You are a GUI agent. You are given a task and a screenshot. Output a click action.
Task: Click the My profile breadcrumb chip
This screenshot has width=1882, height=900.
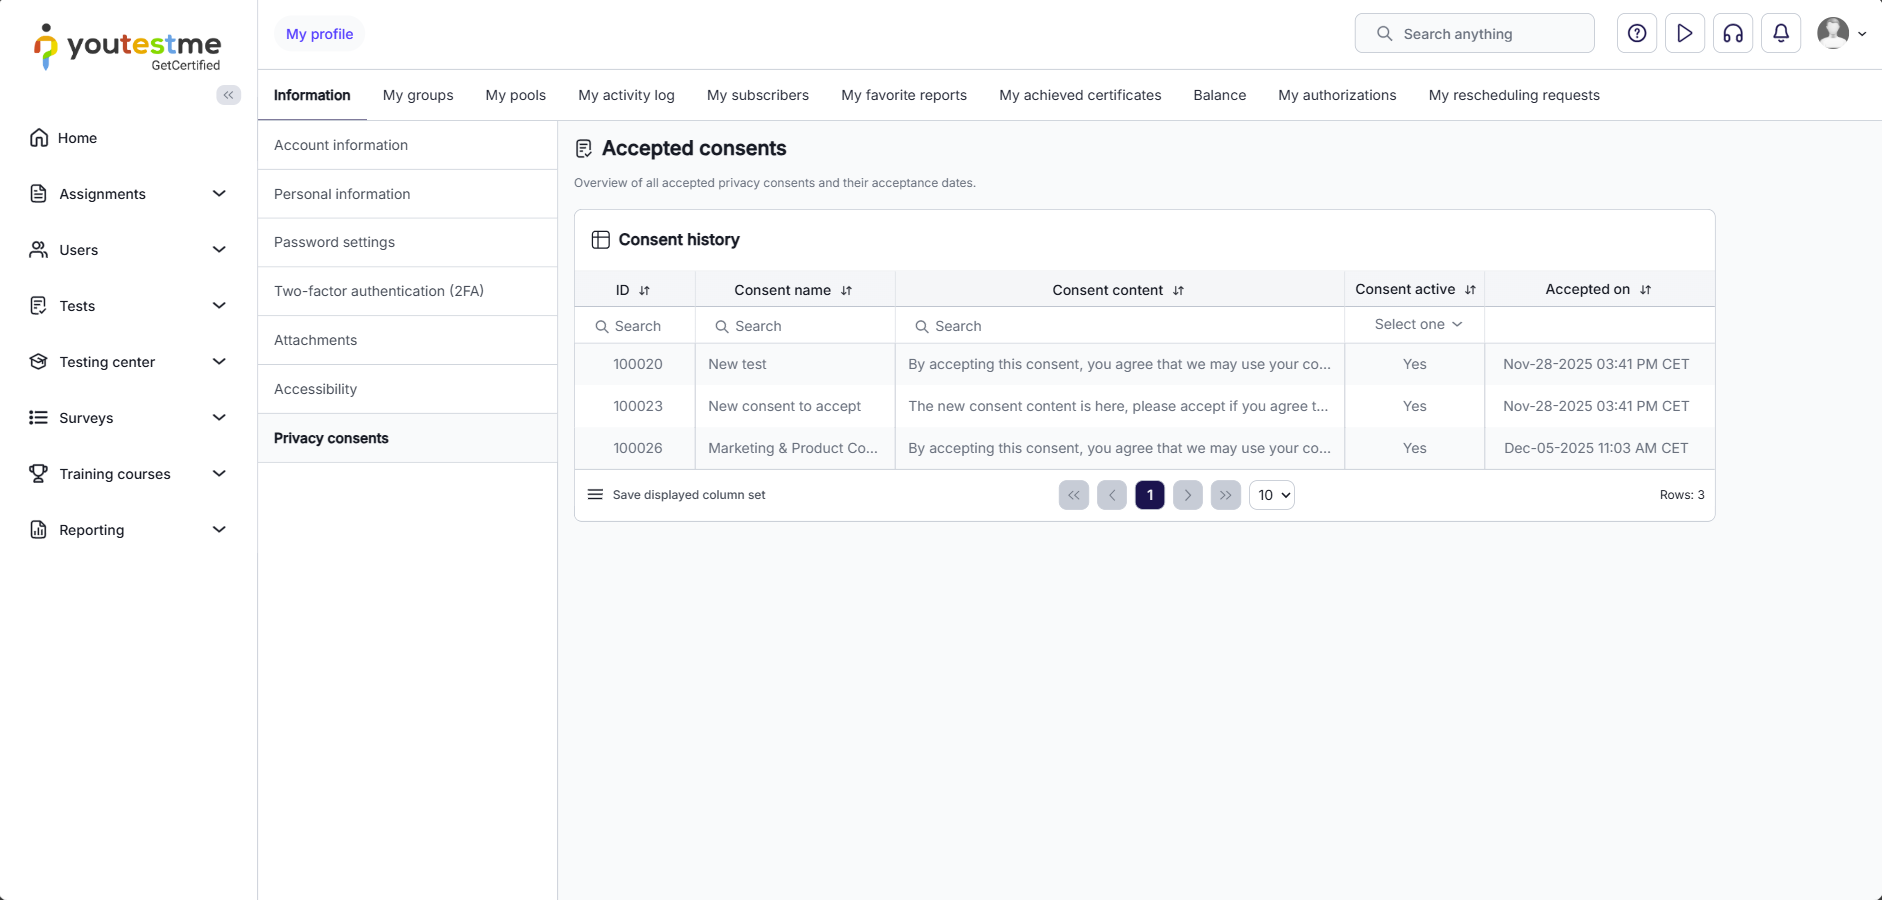pos(320,34)
